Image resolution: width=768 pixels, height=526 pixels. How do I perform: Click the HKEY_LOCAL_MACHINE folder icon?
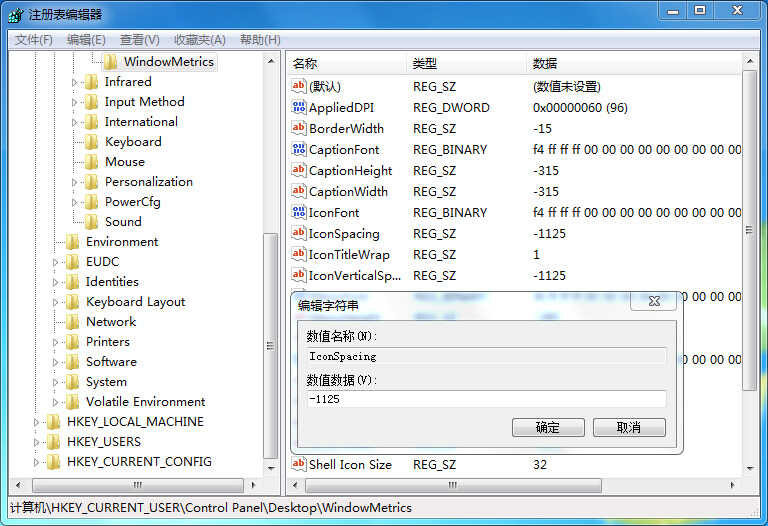pos(53,422)
